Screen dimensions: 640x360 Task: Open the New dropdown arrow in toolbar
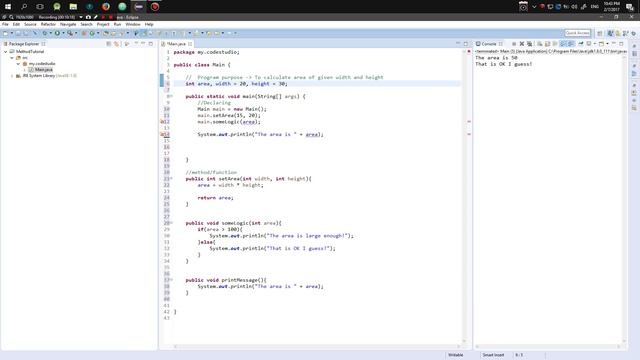[x=12, y=33]
